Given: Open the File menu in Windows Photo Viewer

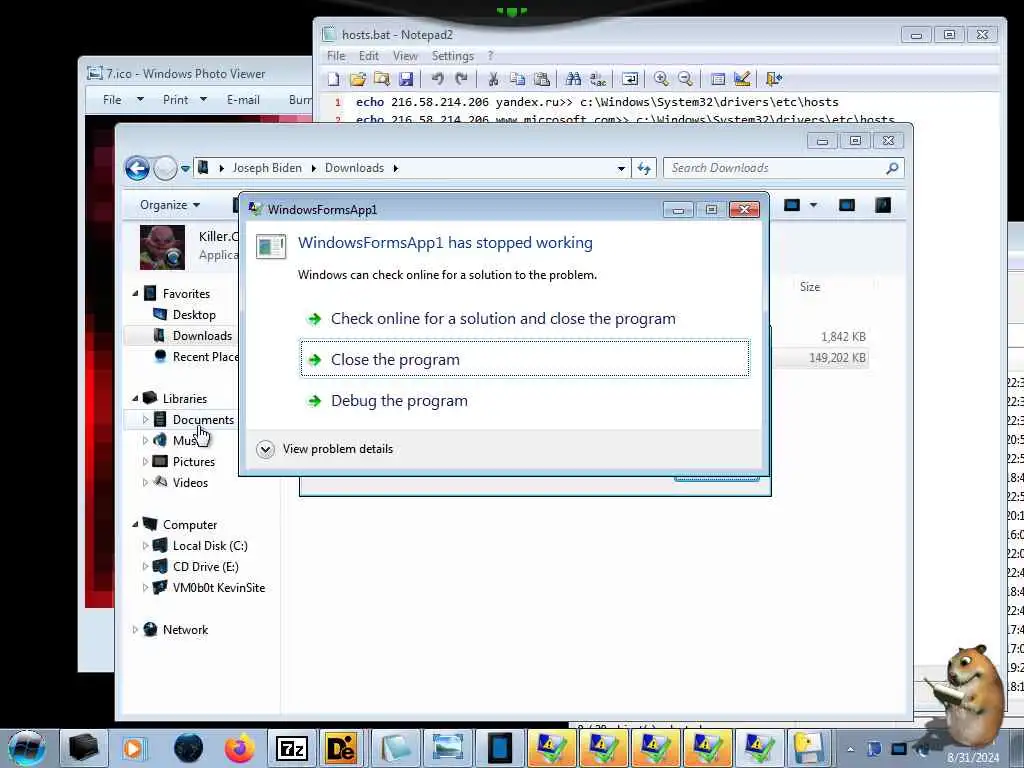Looking at the screenshot, I should click(112, 100).
